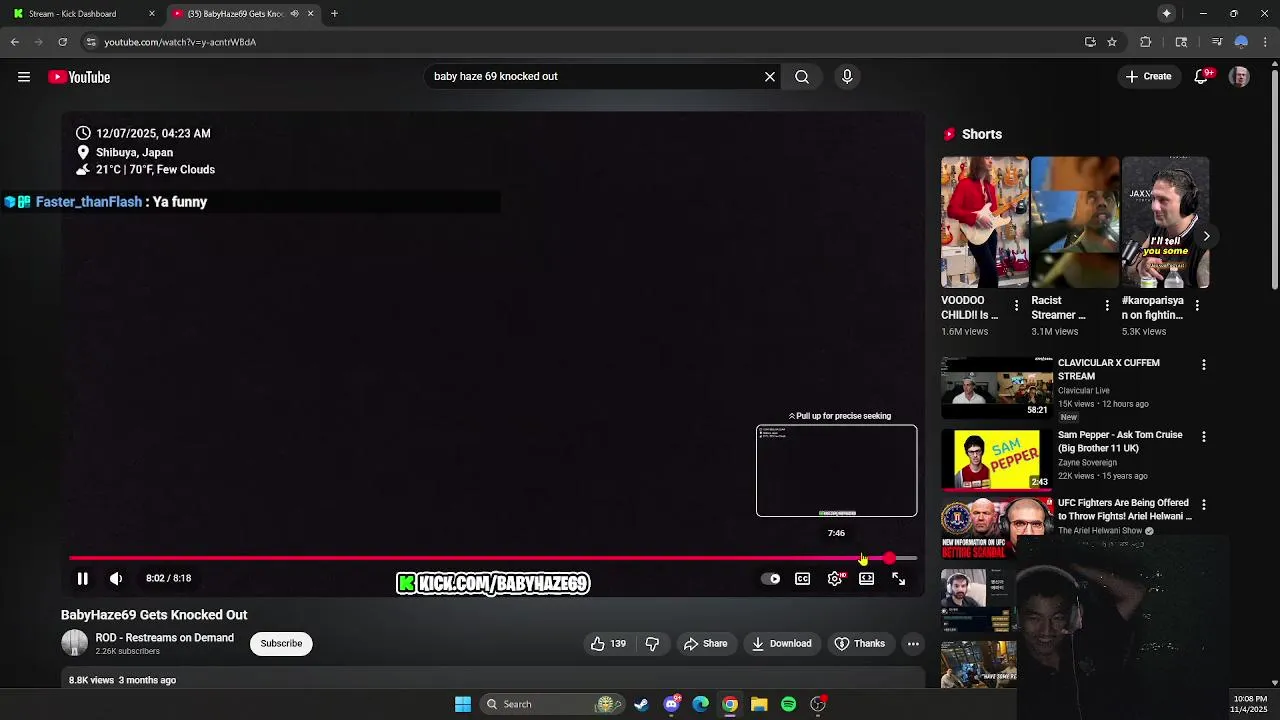1280x720 pixels.
Task: Click the Windows taskbar search box
Action: (x=552, y=704)
